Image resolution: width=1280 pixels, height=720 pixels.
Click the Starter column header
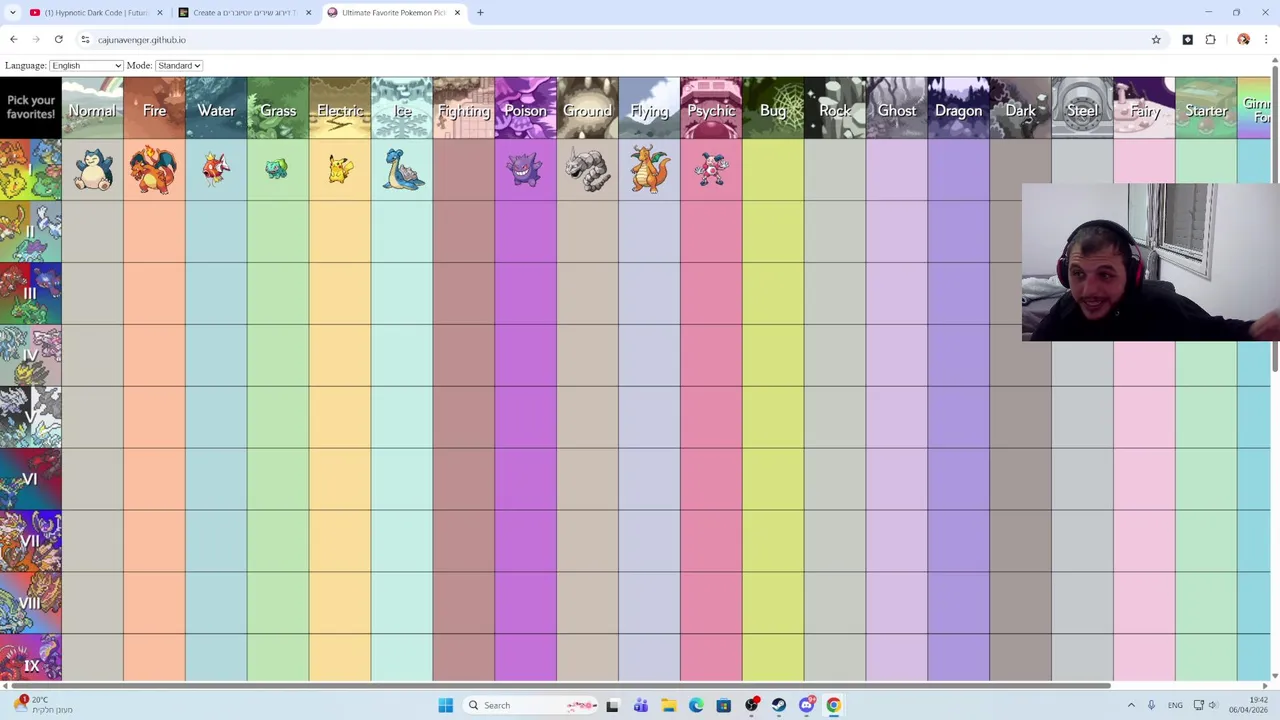click(x=1207, y=108)
